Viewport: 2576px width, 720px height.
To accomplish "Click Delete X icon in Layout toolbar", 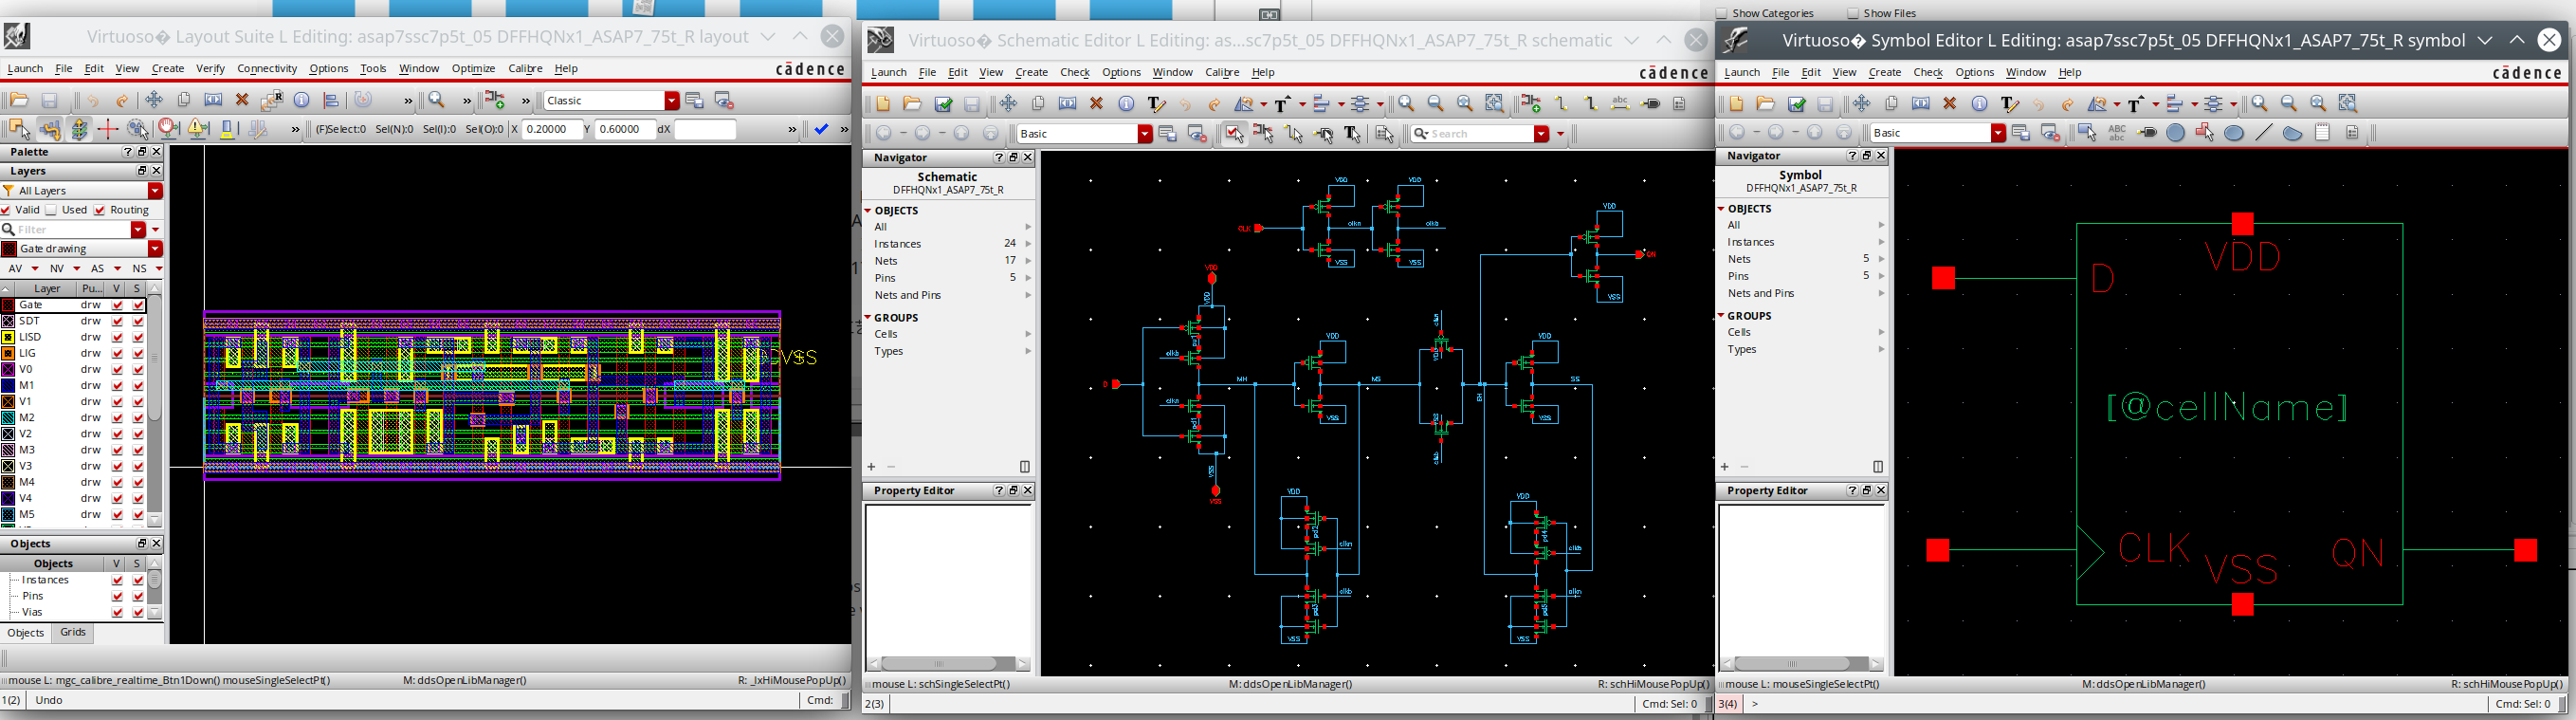I will [242, 100].
